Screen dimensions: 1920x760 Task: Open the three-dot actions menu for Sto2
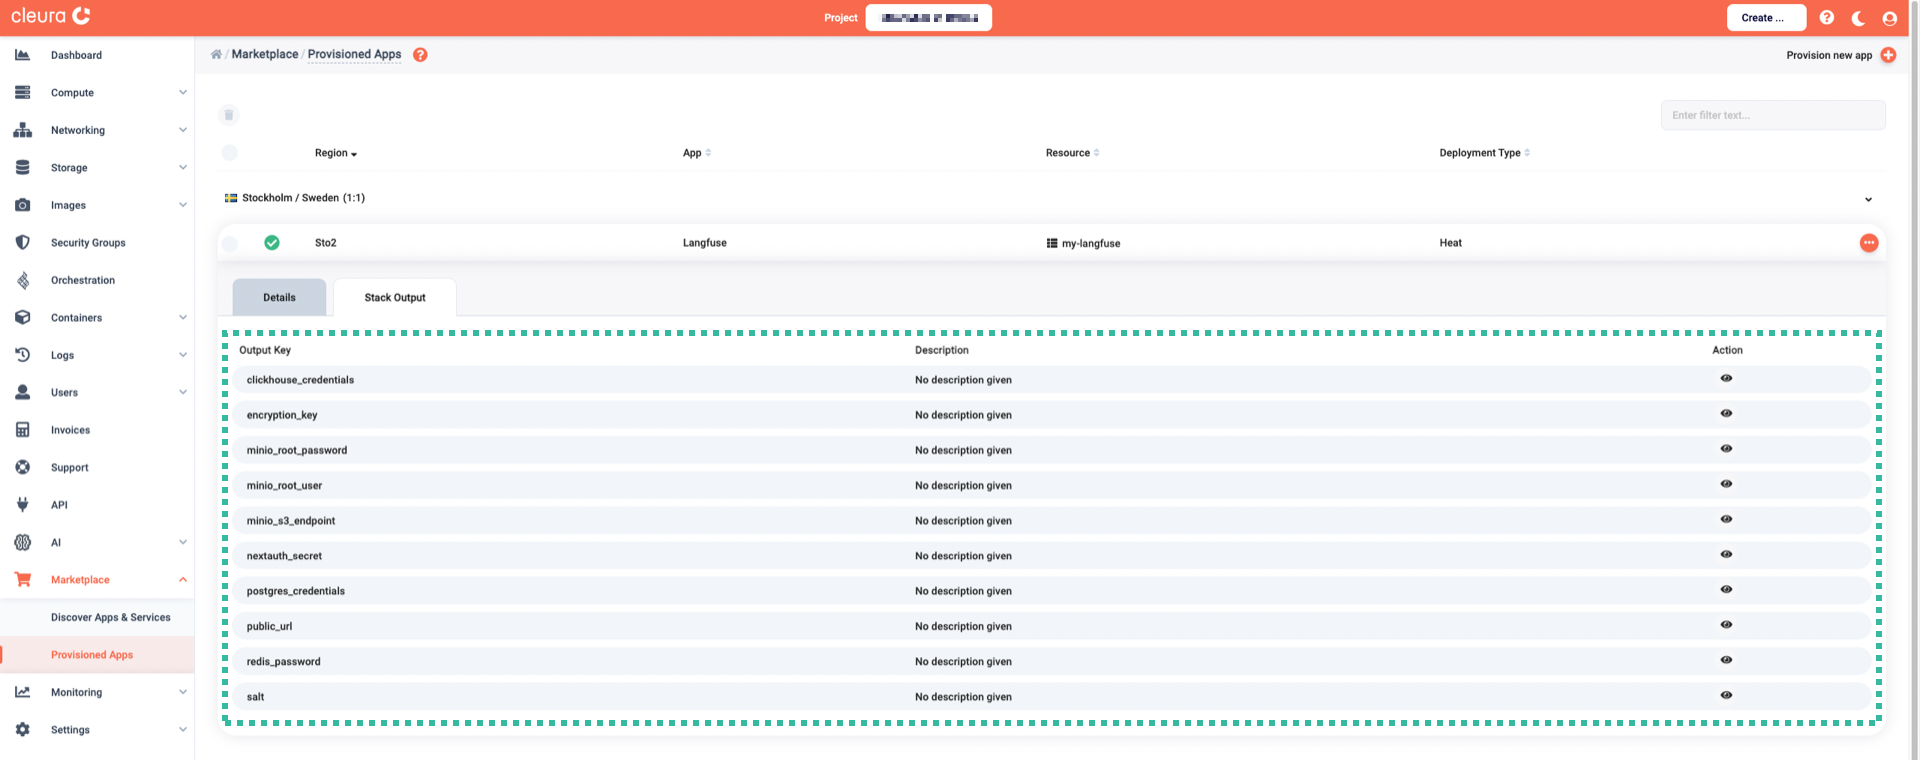1868,243
